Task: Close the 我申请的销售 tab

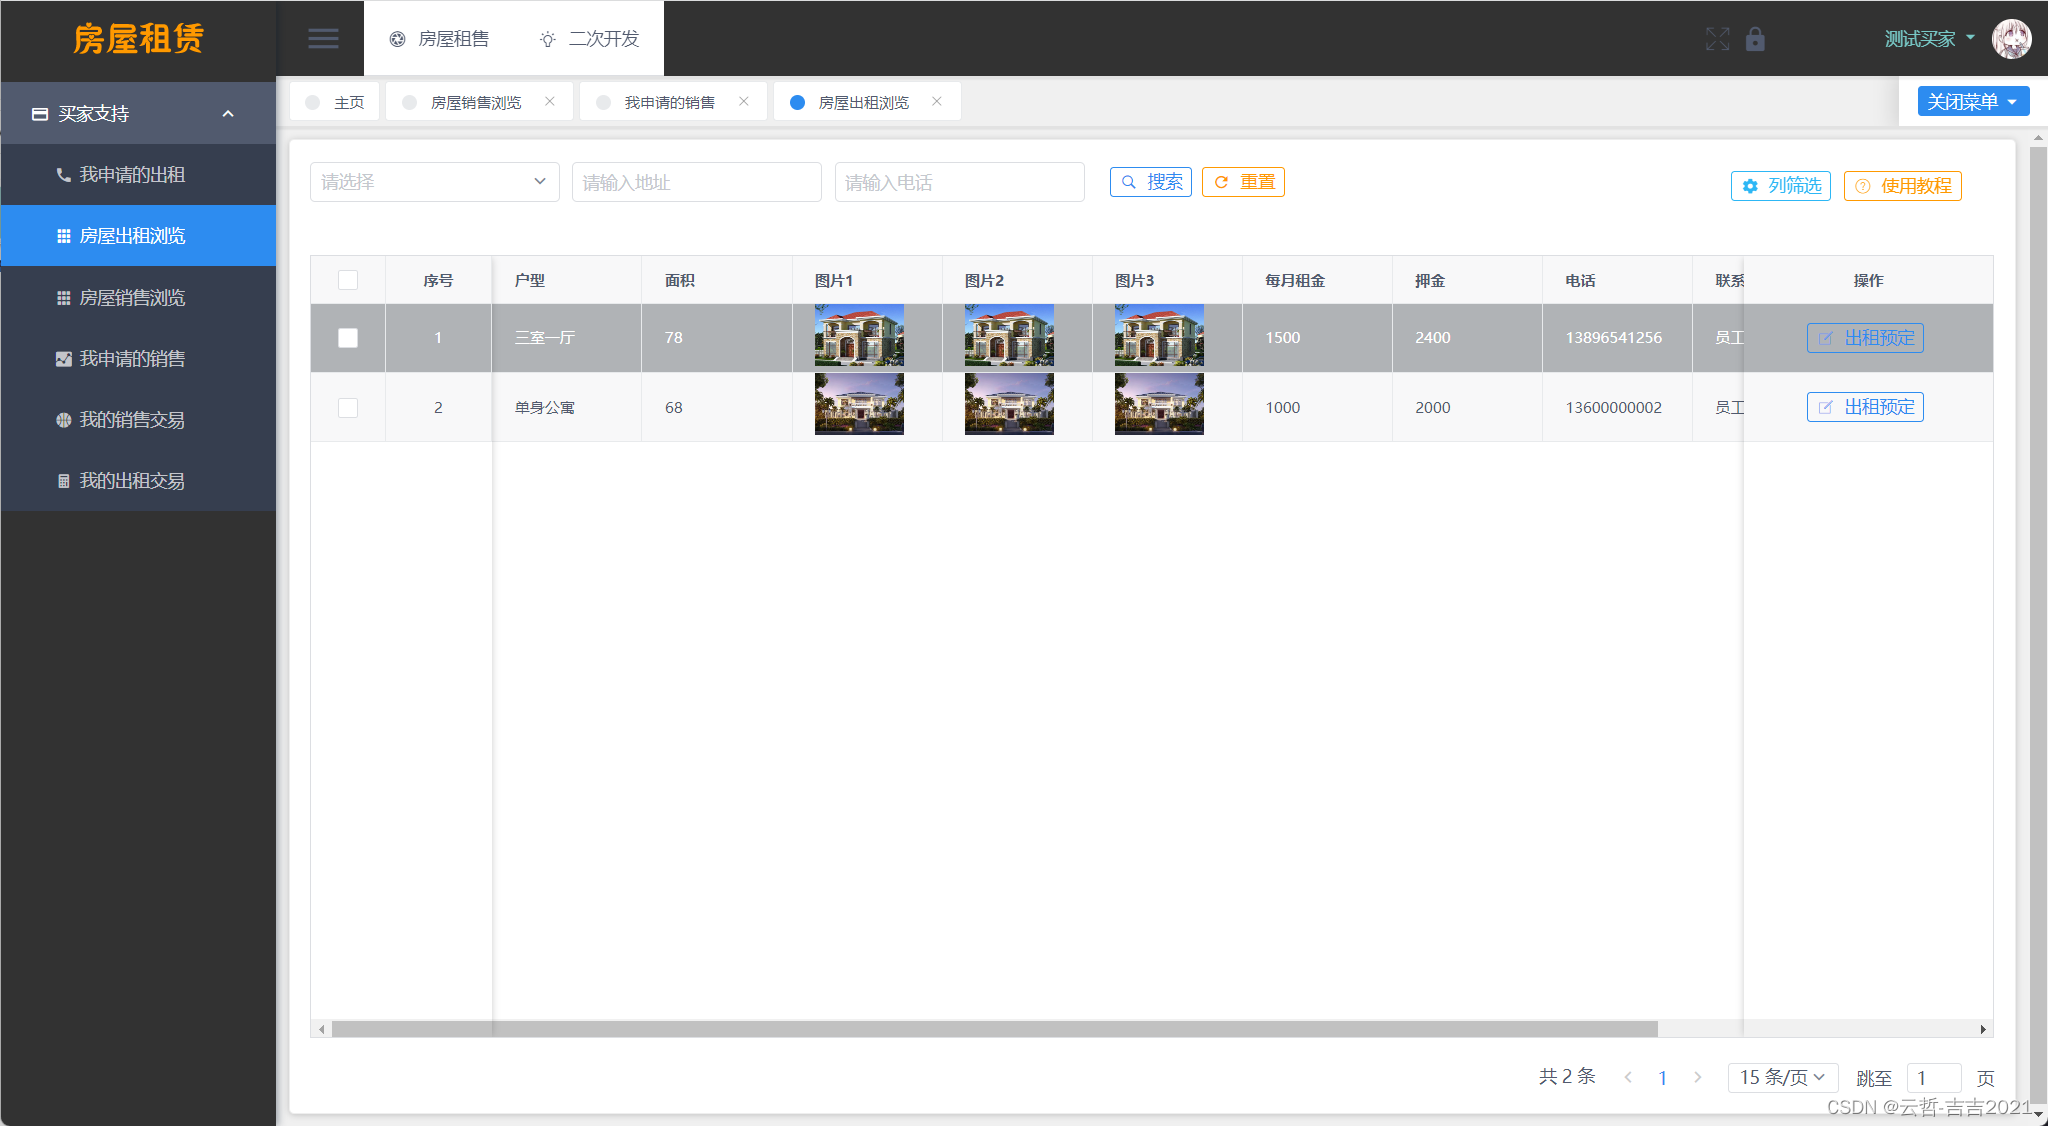Action: coord(744,102)
